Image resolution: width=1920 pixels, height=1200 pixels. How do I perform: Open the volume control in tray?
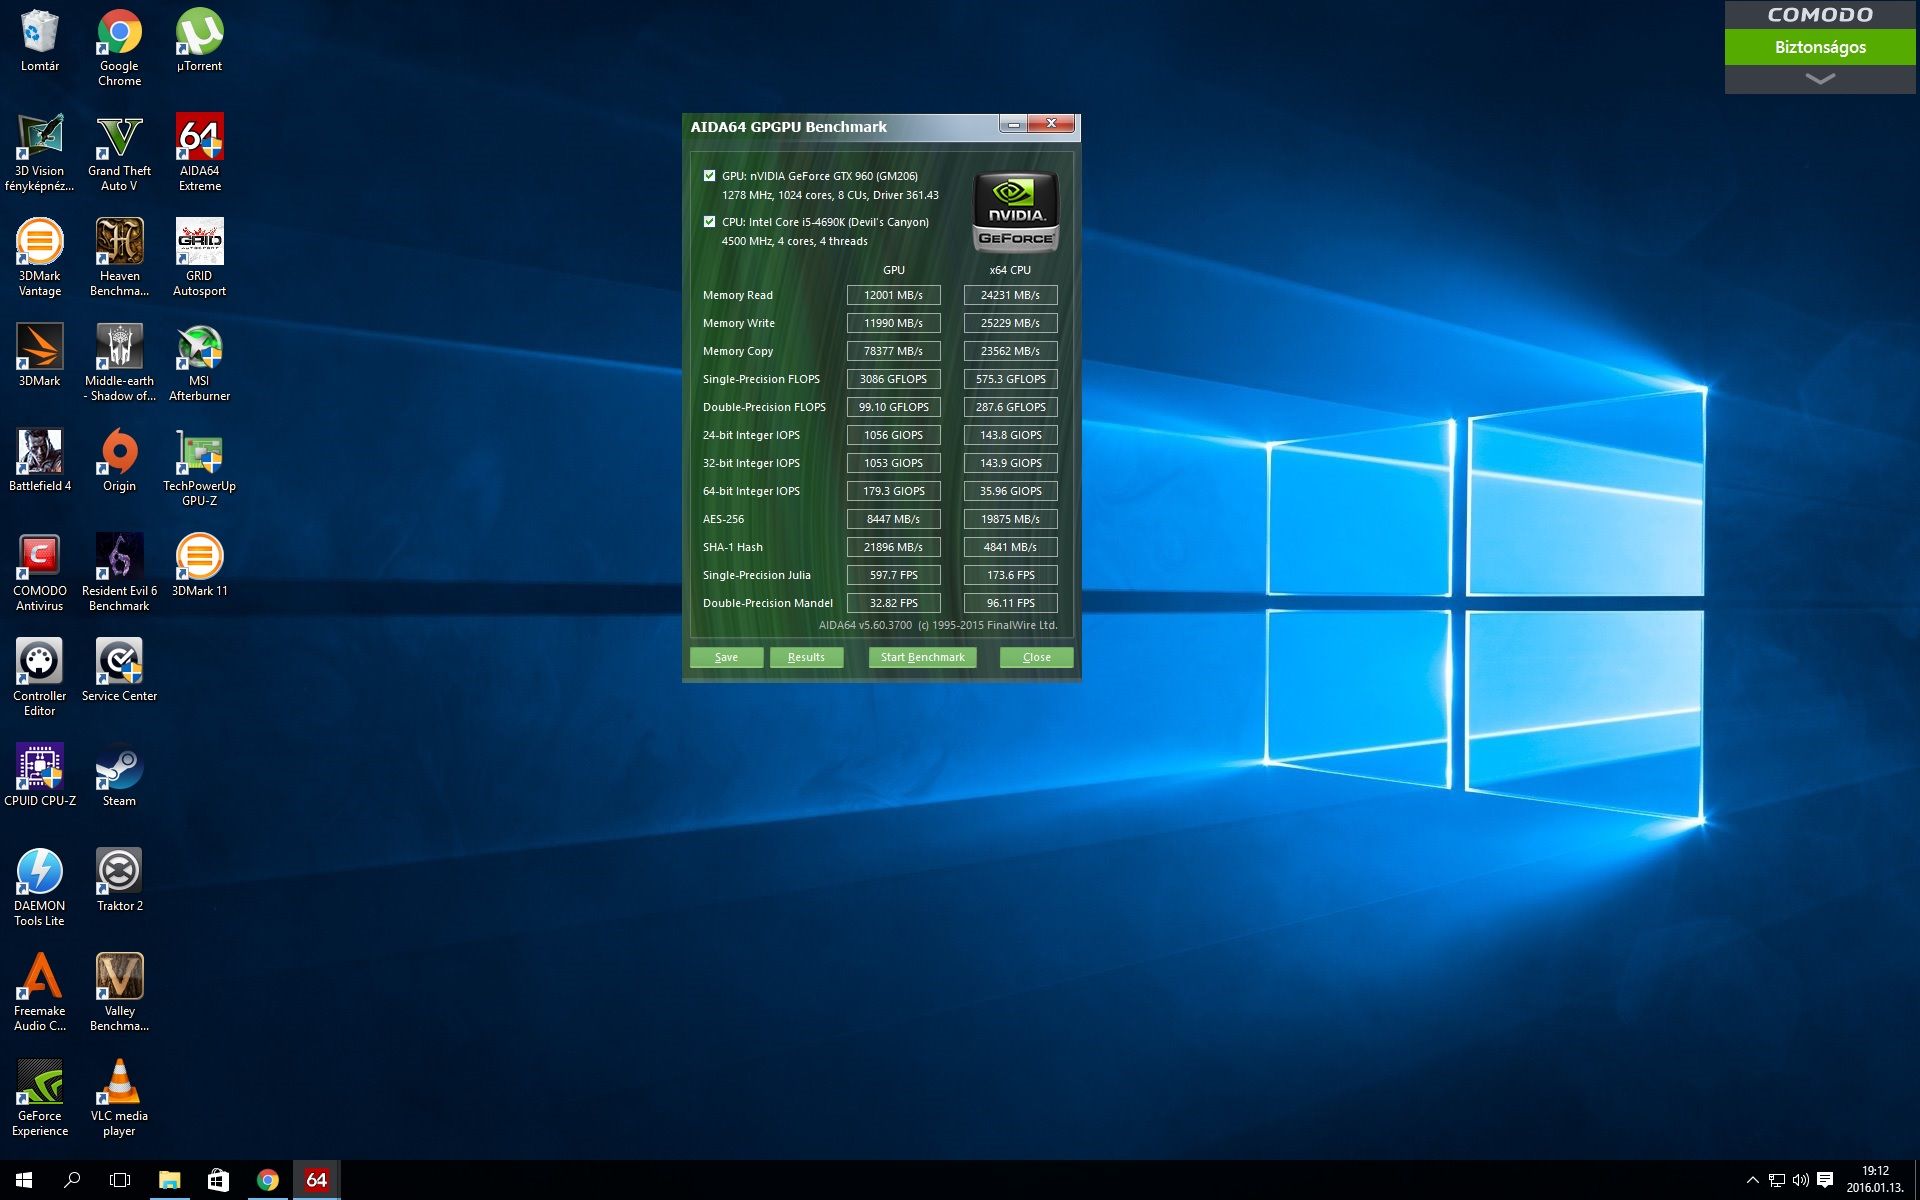pyautogui.click(x=1800, y=1180)
